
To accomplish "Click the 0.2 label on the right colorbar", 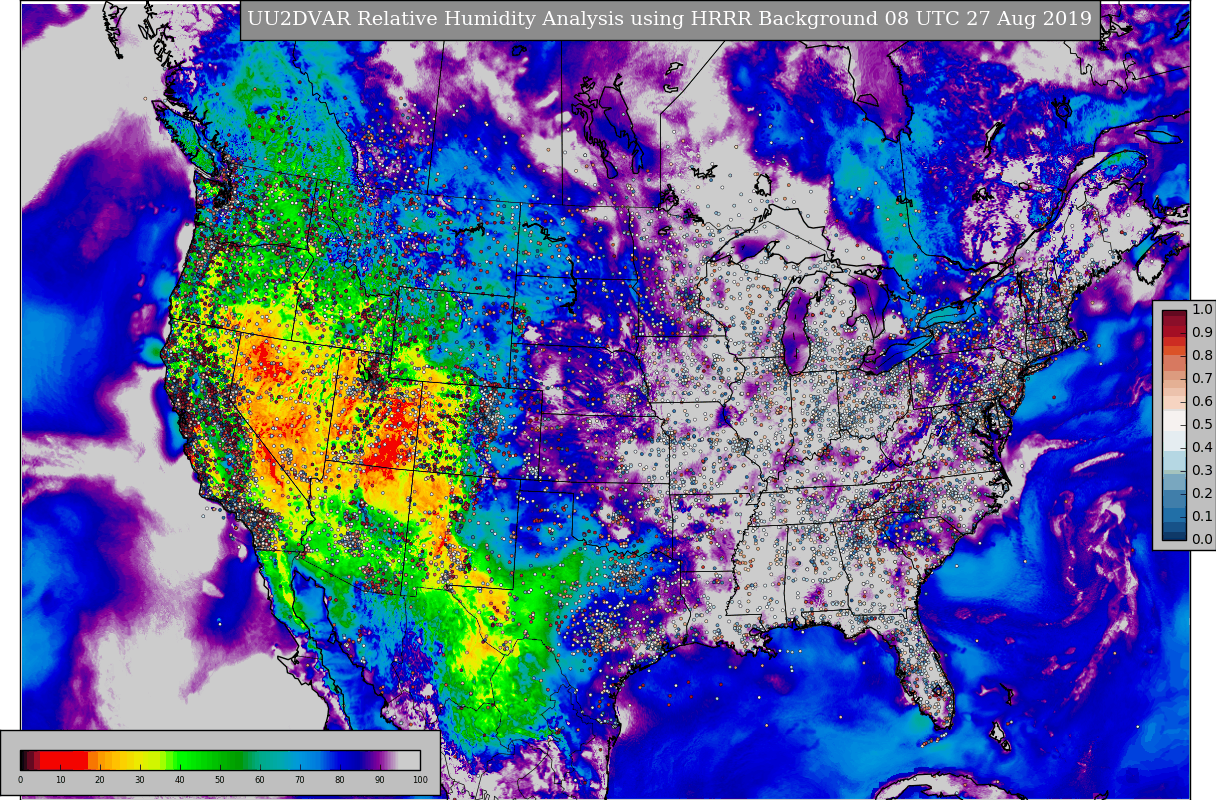I will click(1202, 494).
